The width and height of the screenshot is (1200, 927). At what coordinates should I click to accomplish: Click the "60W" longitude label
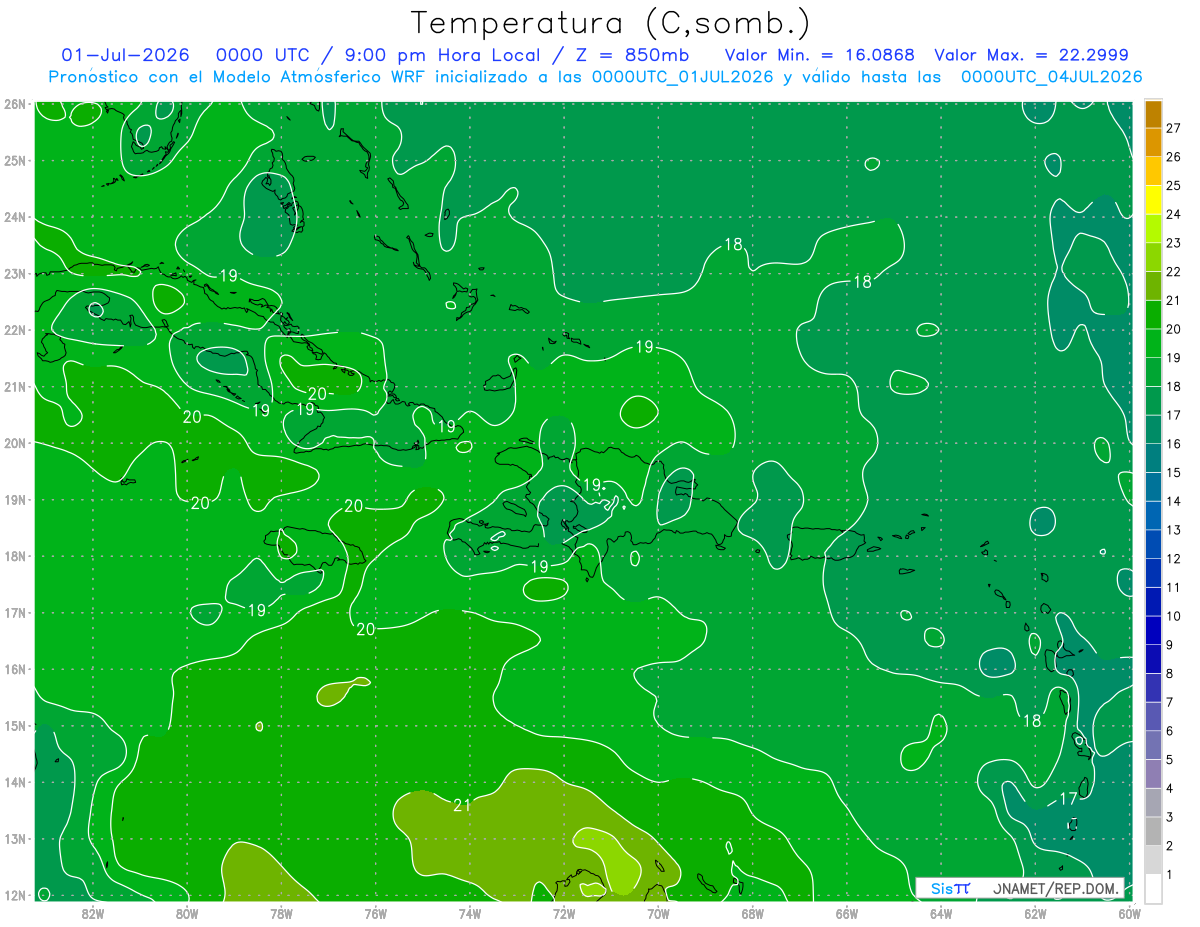click(x=1130, y=912)
